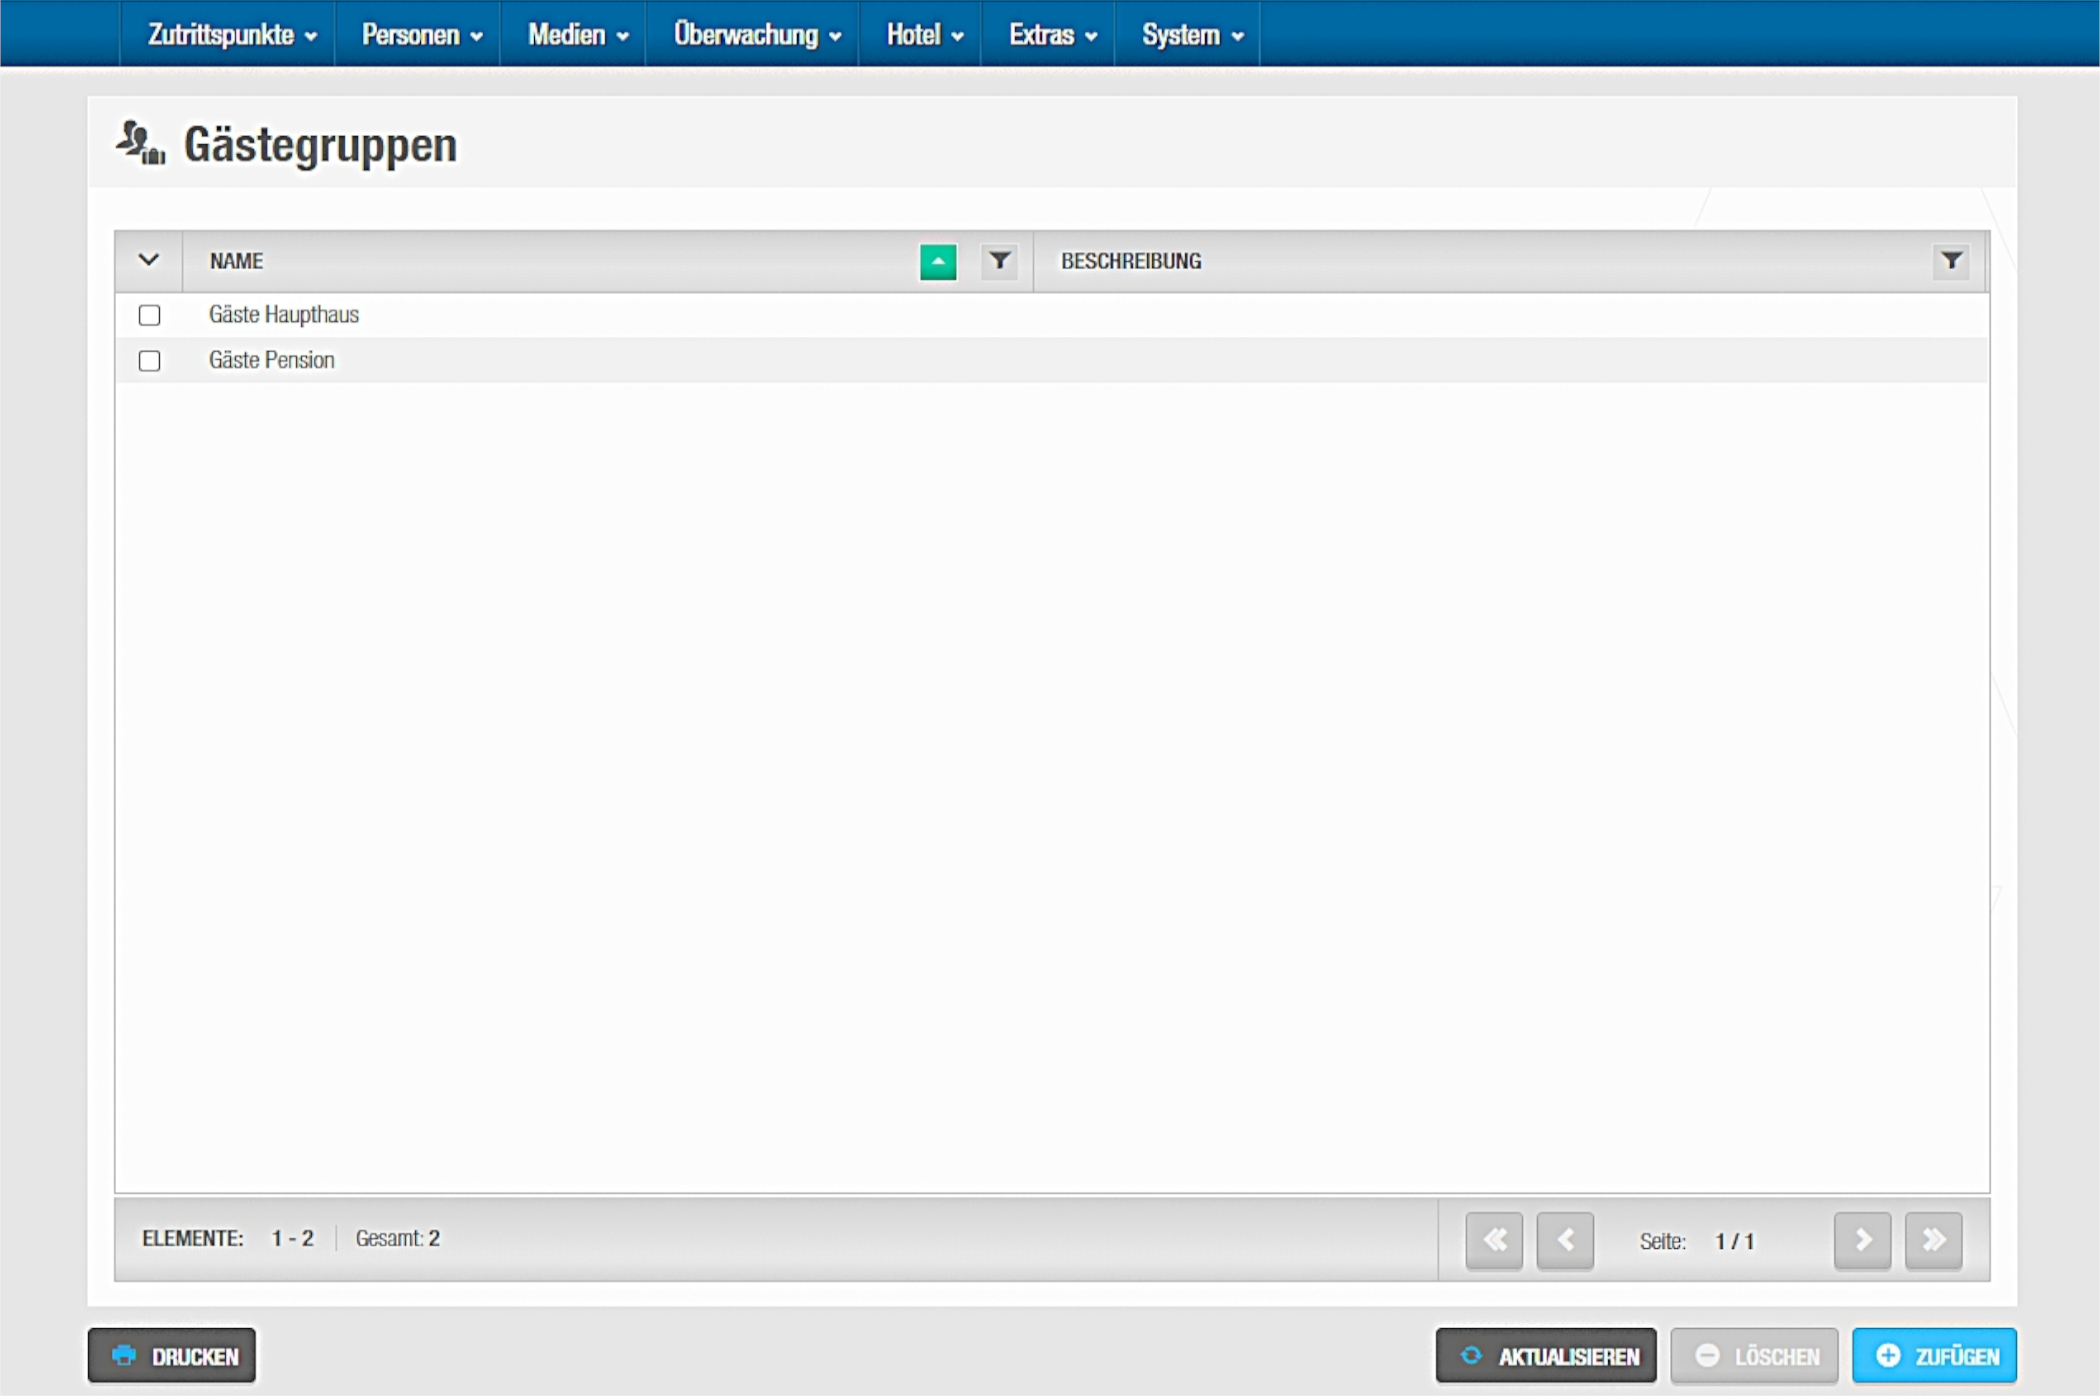The width and height of the screenshot is (2100, 1400).
Task: Click the green sort ascending arrow in the Name column
Action: pos(937,262)
